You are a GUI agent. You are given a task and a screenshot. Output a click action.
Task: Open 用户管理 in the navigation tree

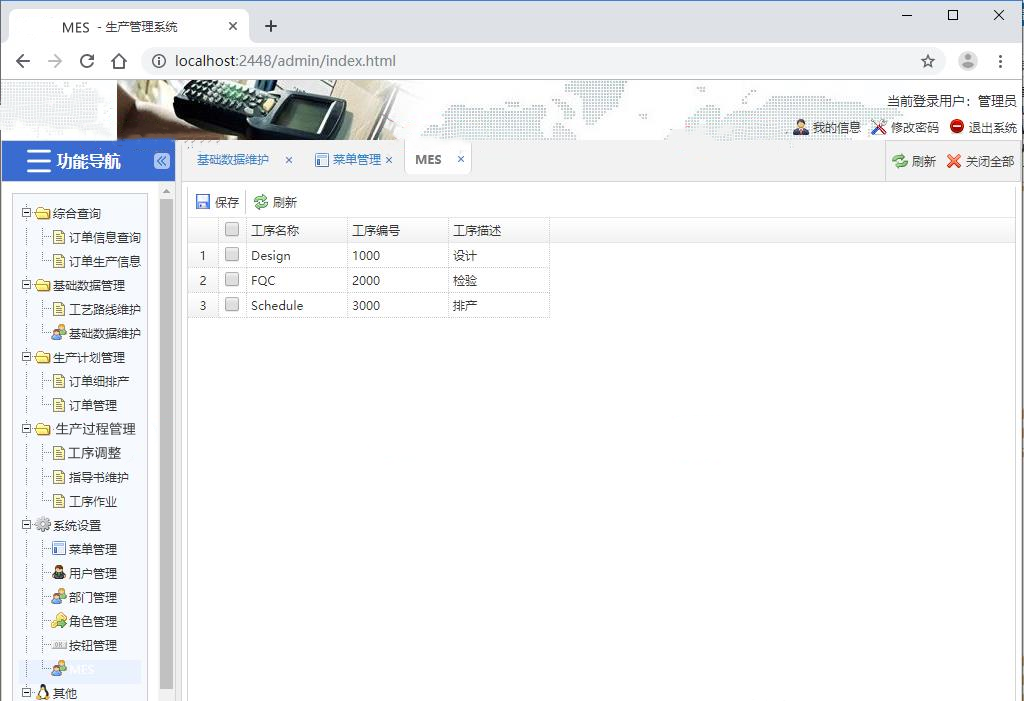[x=92, y=573]
